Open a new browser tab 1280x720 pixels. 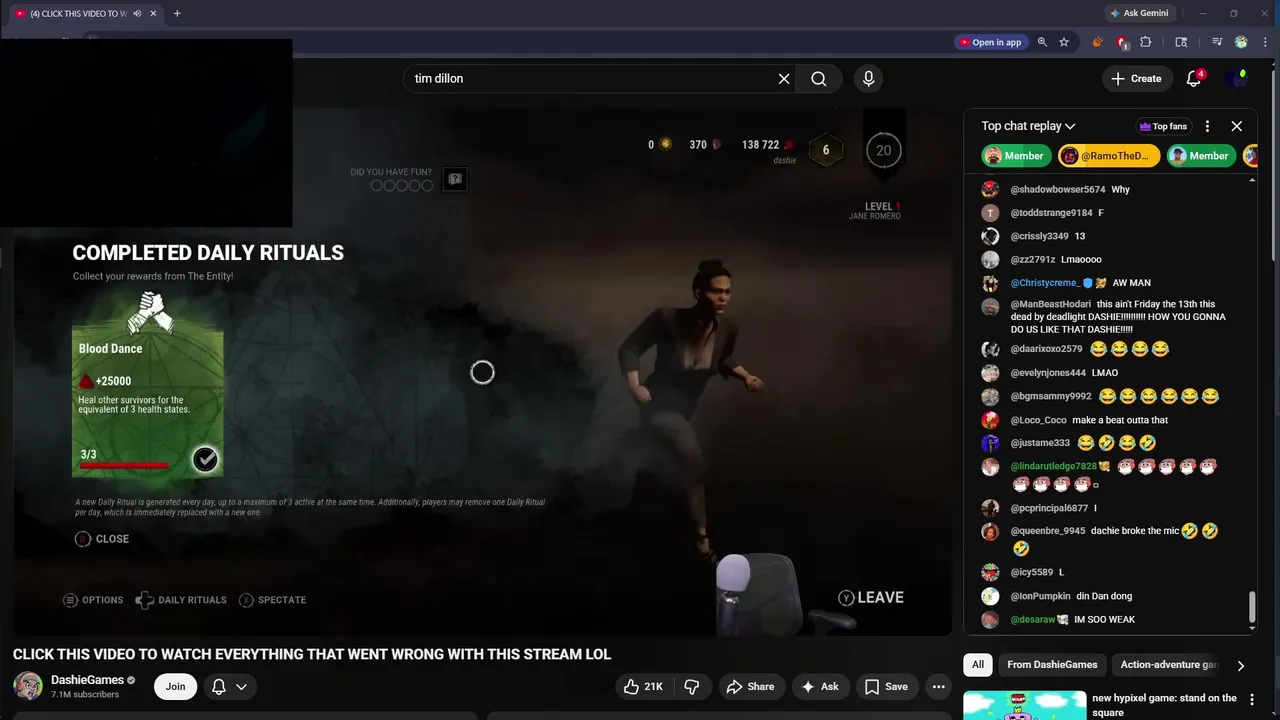point(177,13)
